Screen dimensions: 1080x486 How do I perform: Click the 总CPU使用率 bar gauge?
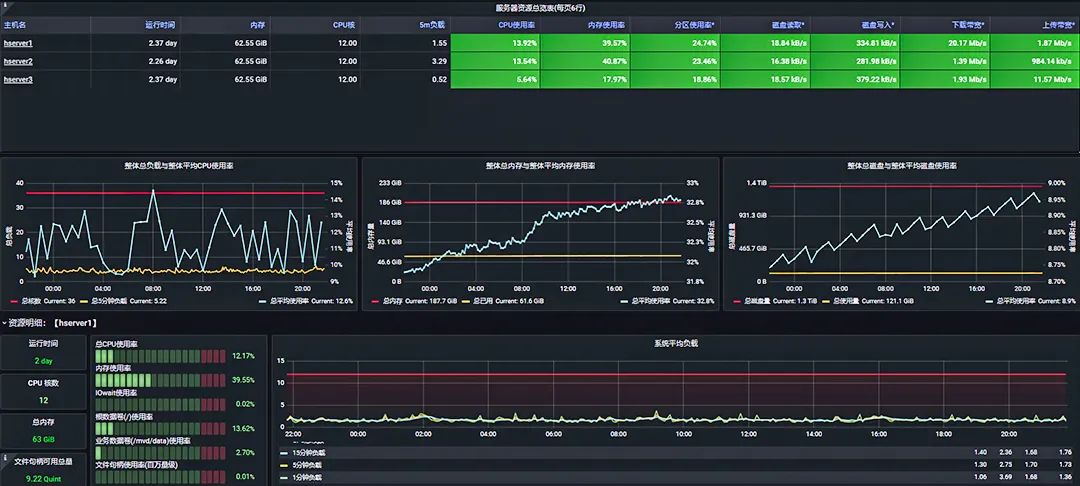(x=160, y=356)
